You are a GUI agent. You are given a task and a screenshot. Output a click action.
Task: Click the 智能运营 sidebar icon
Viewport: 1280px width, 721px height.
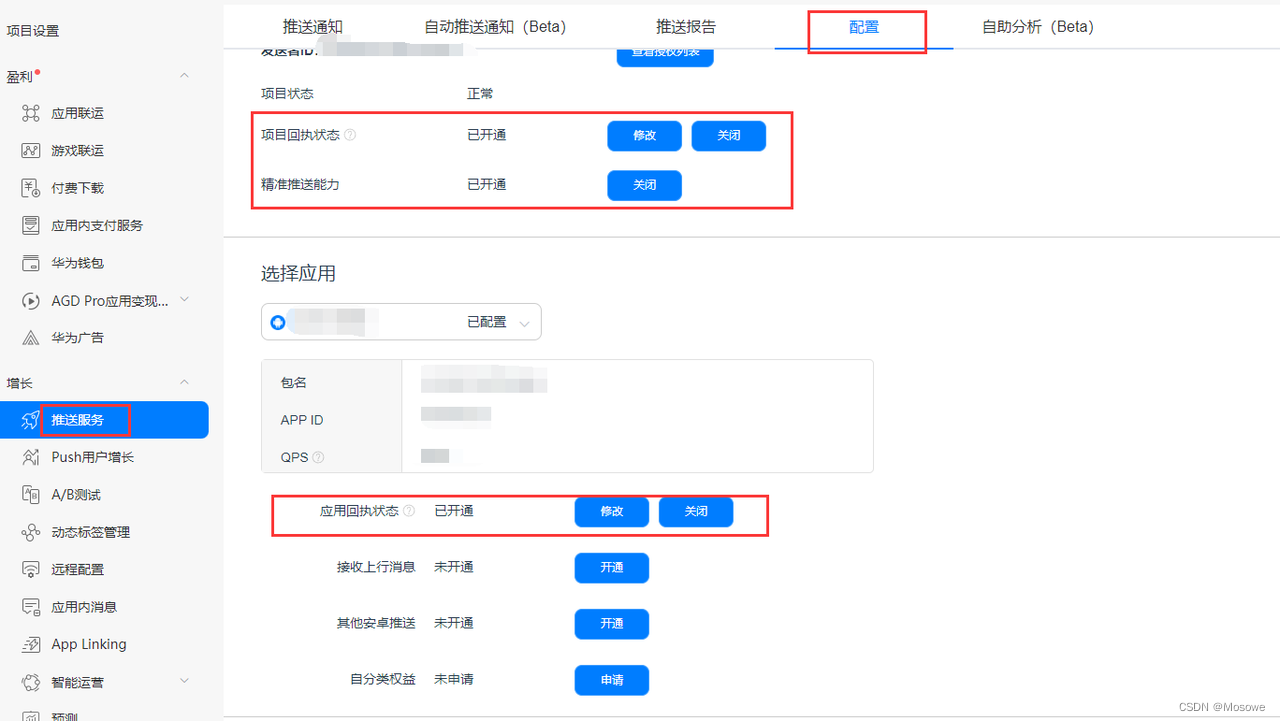click(x=31, y=682)
